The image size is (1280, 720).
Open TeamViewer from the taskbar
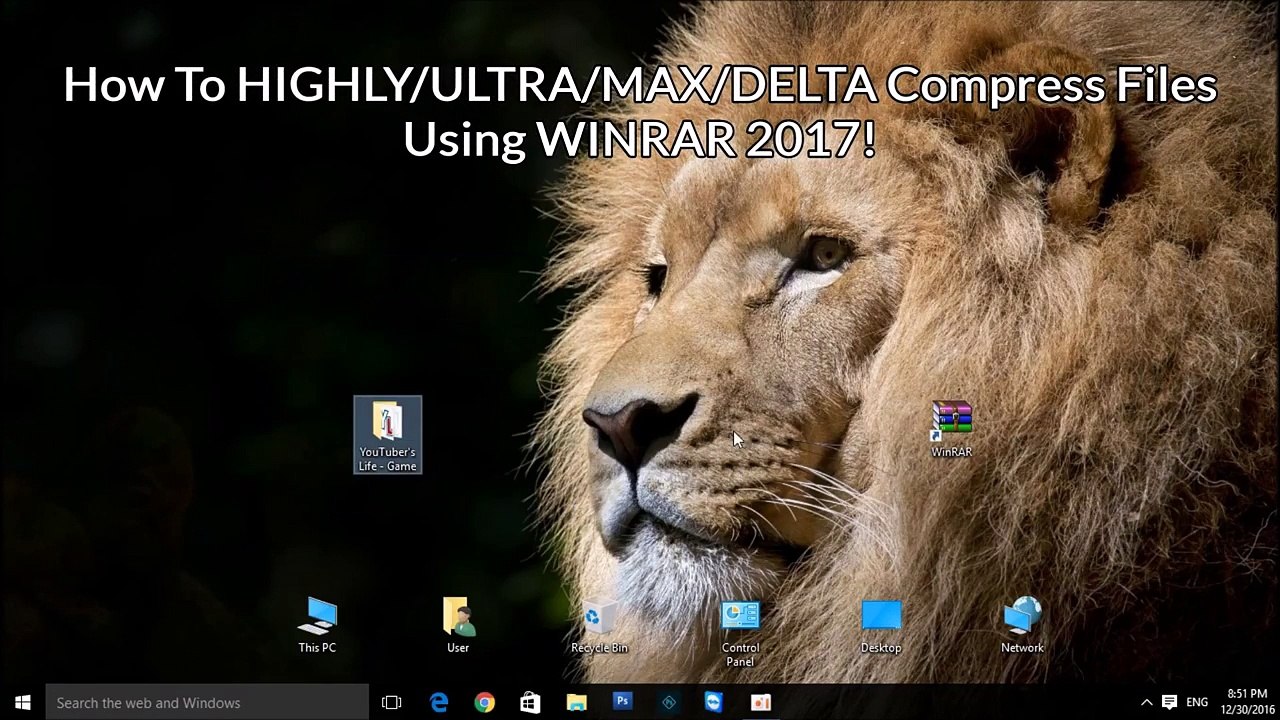click(714, 702)
